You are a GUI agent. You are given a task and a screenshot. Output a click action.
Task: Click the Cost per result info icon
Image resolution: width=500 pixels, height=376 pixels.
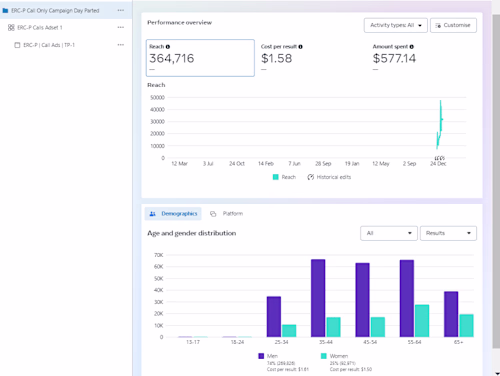(x=300, y=47)
